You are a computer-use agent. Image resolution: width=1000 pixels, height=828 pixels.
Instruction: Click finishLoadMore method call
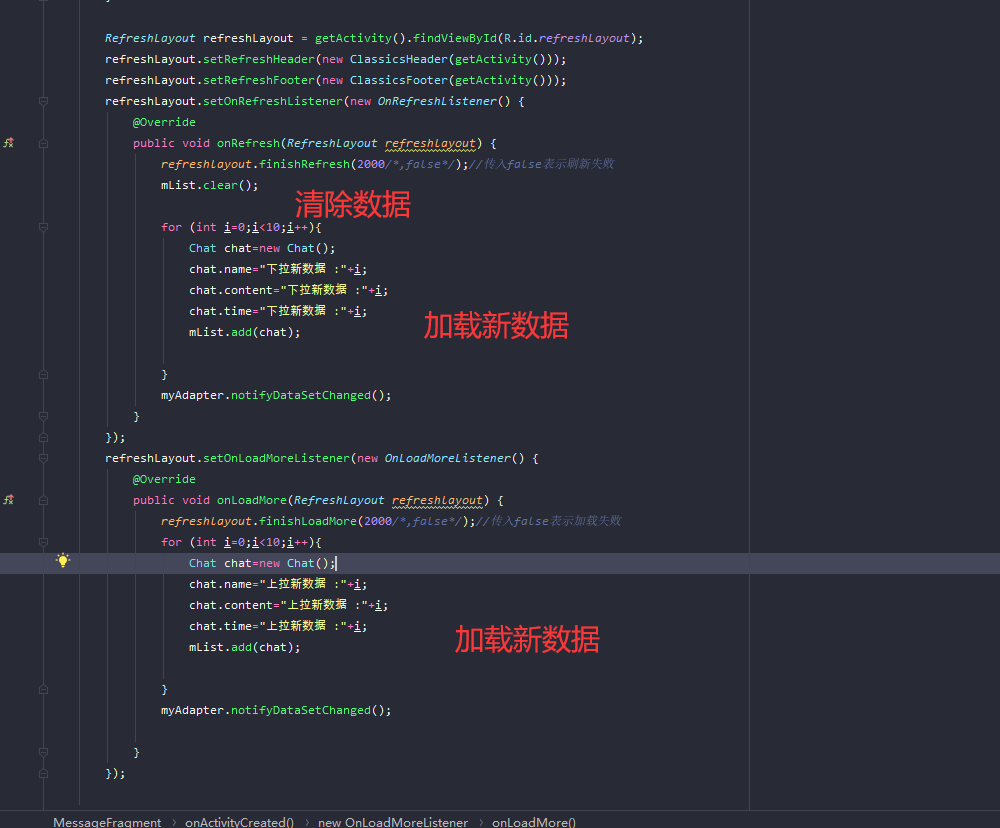[x=308, y=521]
